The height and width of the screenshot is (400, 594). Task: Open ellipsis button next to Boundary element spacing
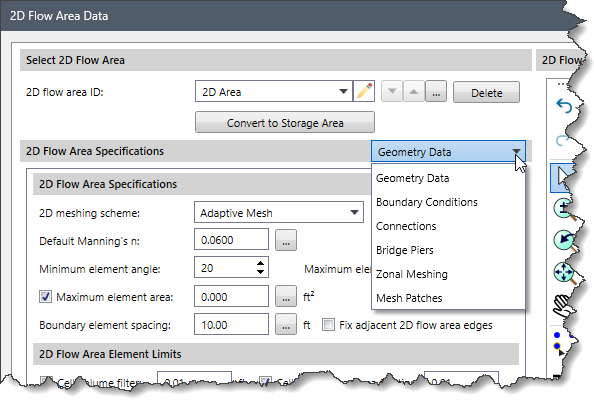286,324
